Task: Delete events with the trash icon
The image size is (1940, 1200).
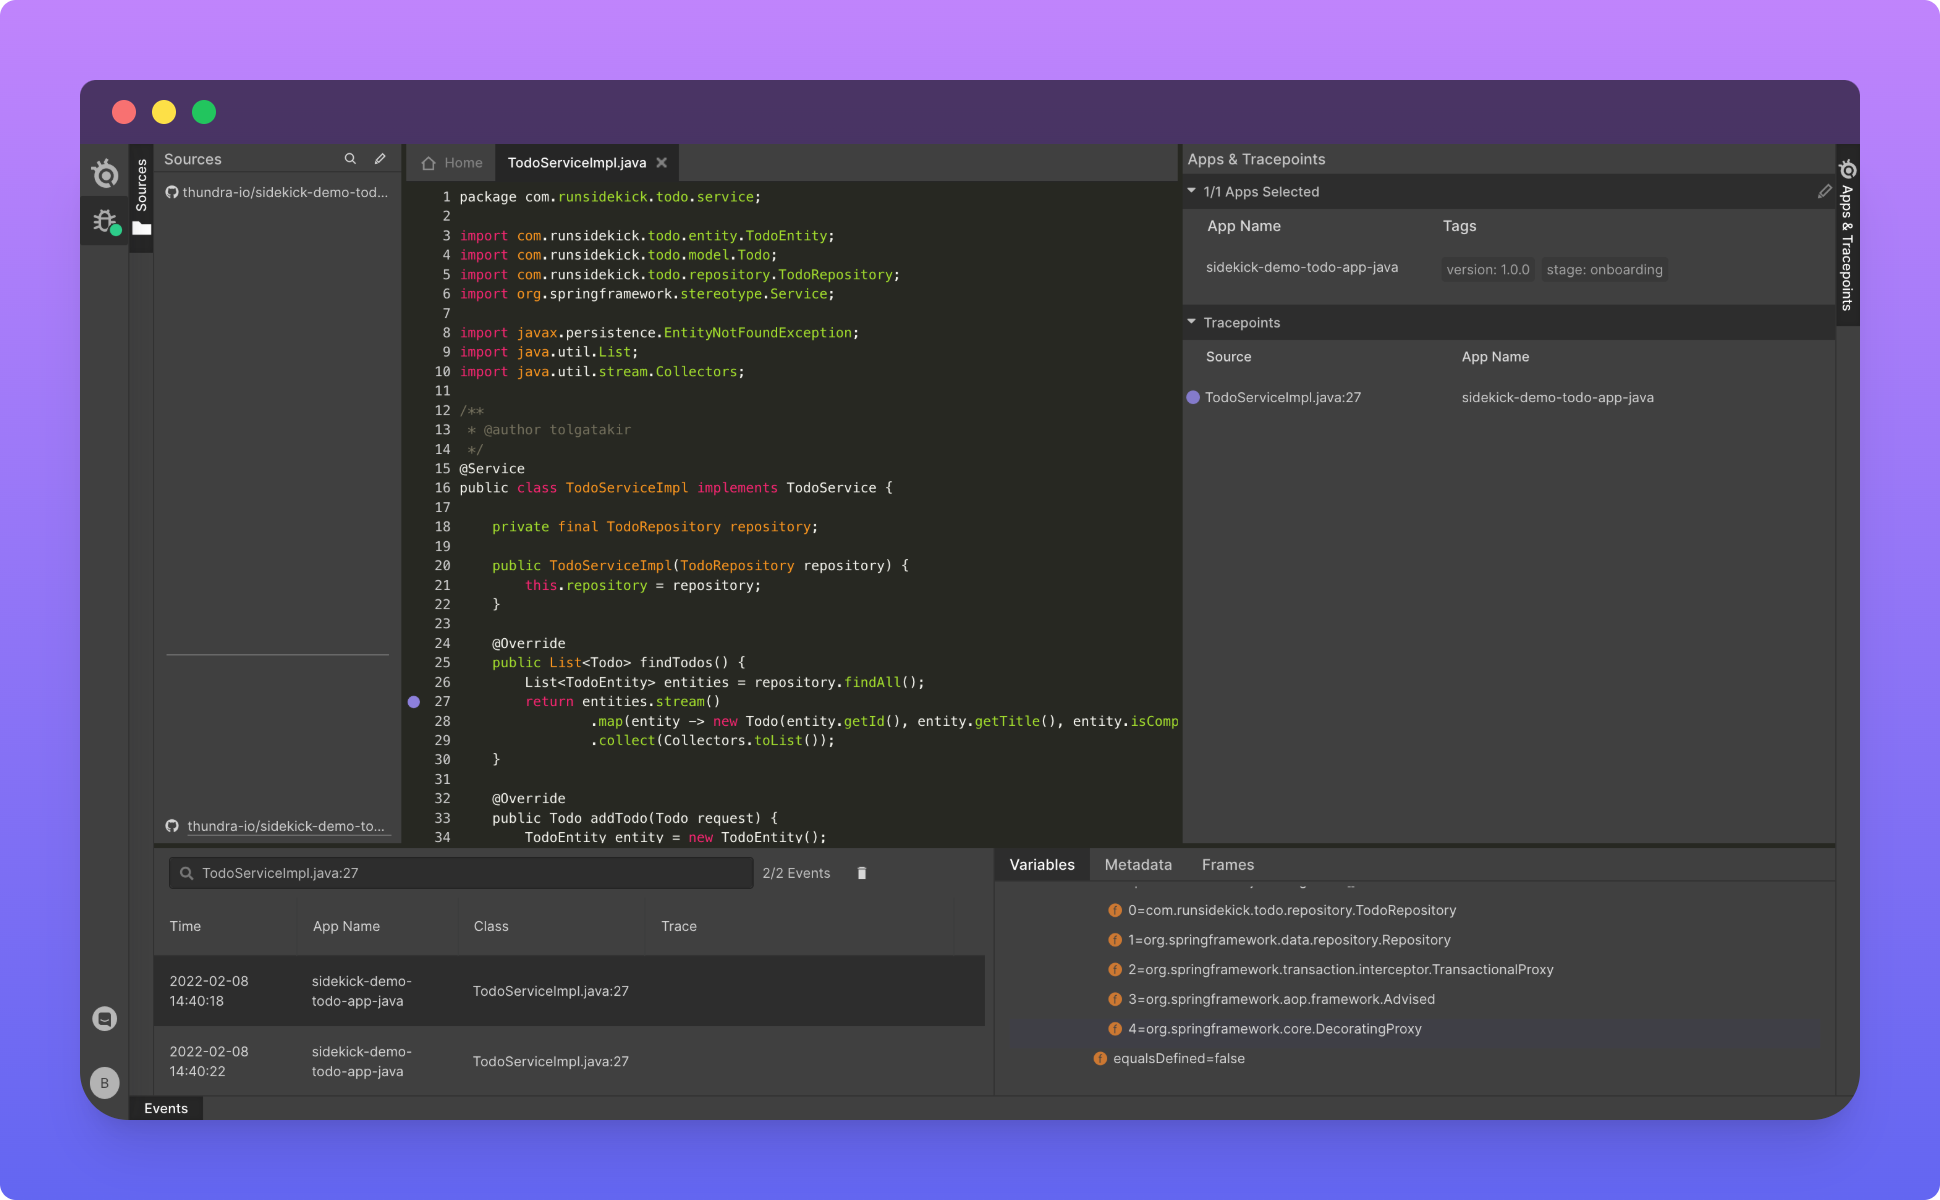Action: [862, 873]
